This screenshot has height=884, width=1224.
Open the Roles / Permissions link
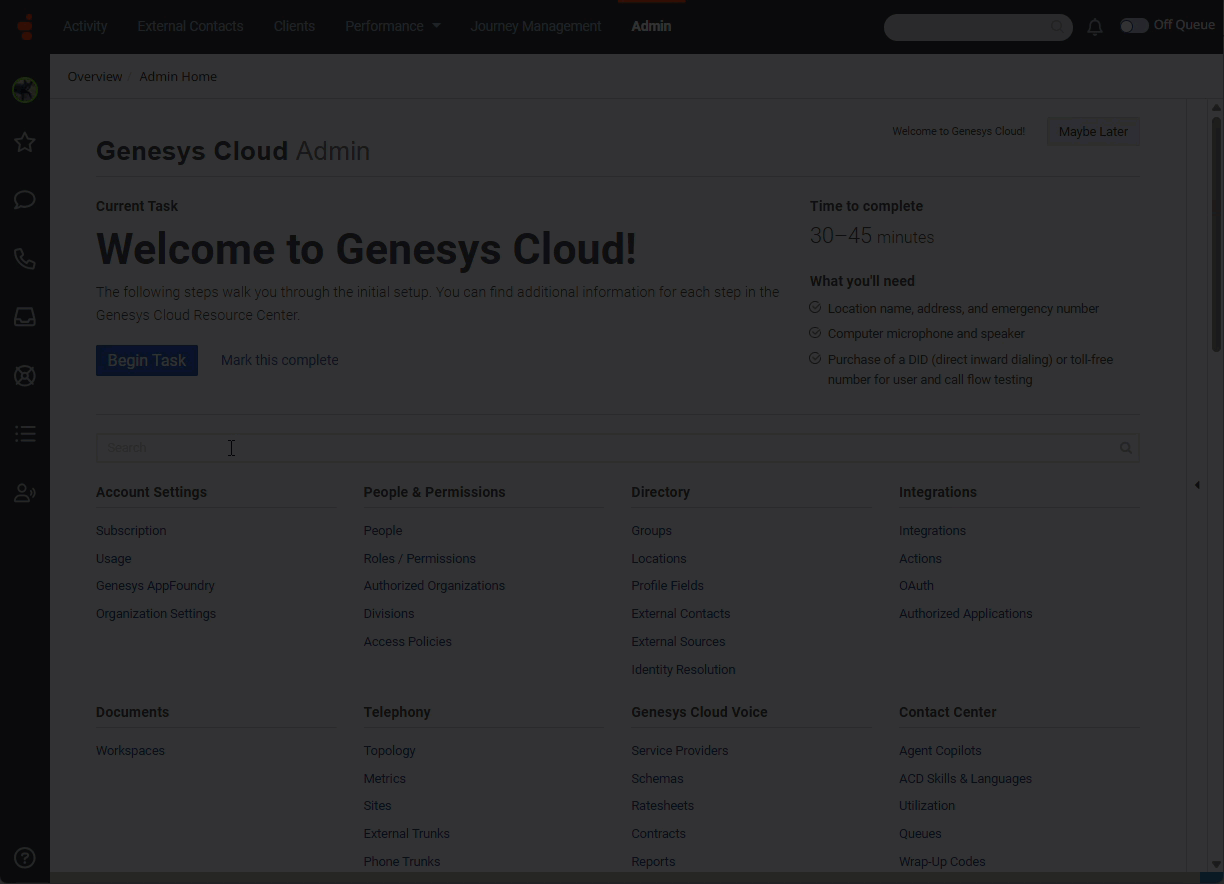[419, 559]
